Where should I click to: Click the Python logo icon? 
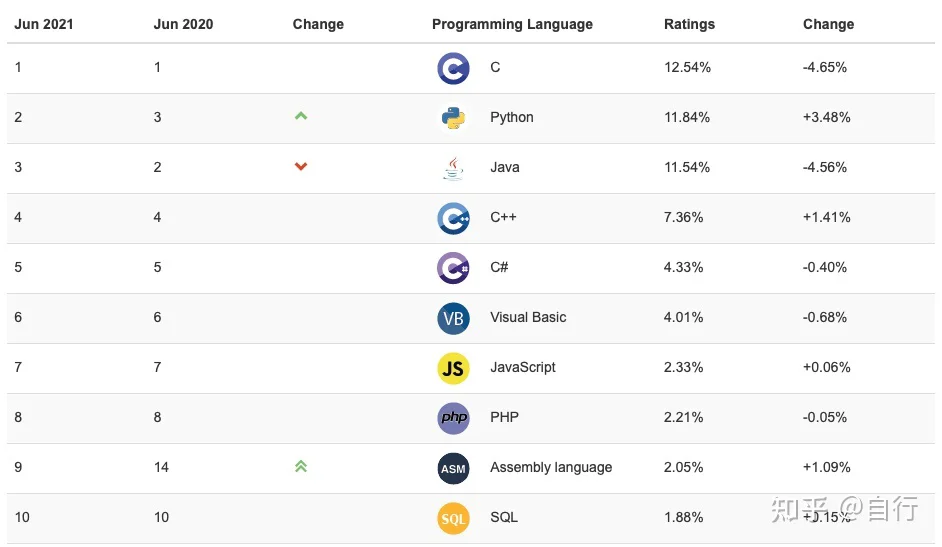[453, 118]
